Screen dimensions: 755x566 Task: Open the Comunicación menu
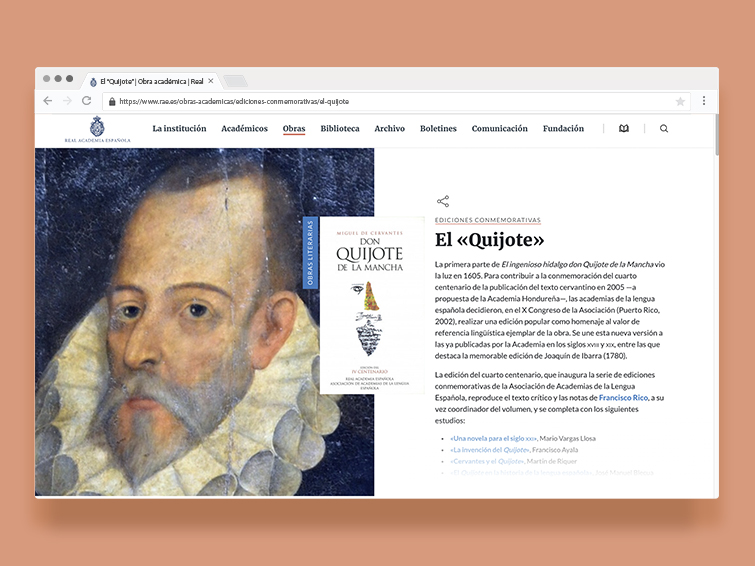(x=499, y=129)
